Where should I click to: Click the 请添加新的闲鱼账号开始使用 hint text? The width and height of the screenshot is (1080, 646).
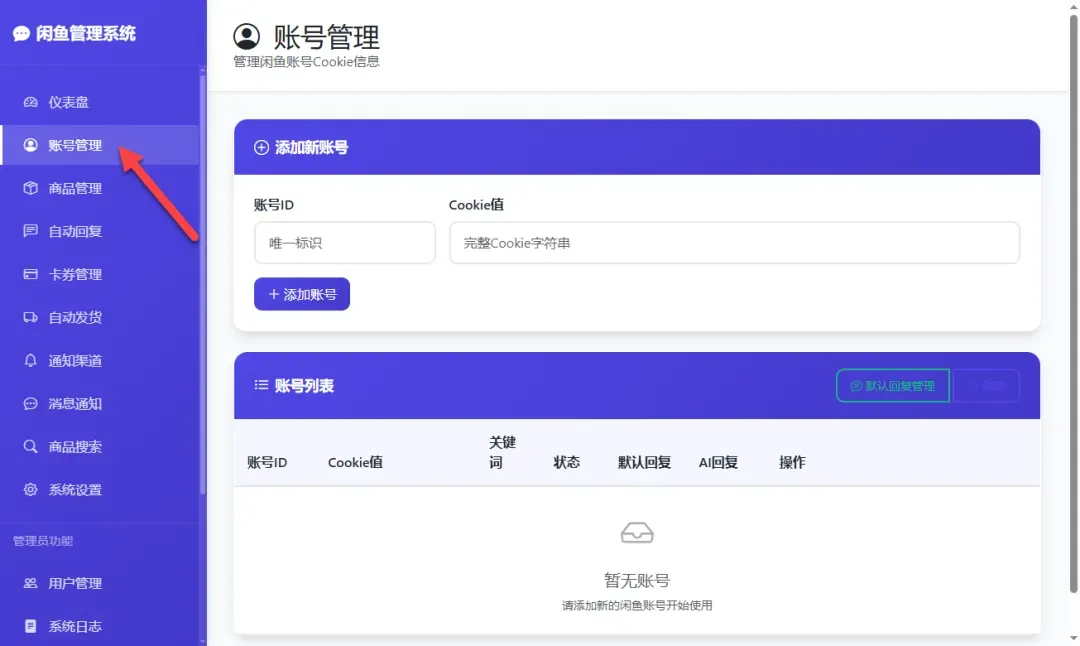pos(637,605)
